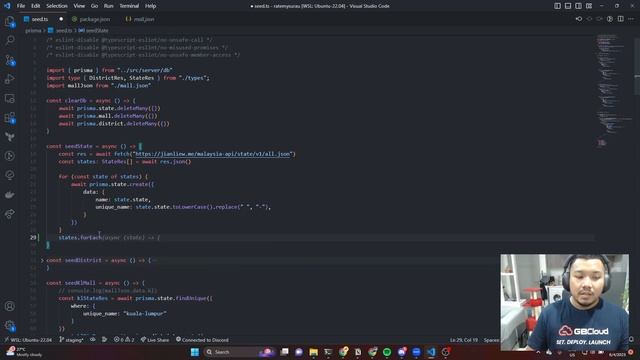This screenshot has height=360, width=640.
Task: Open the Source Control view
Action: point(10,60)
